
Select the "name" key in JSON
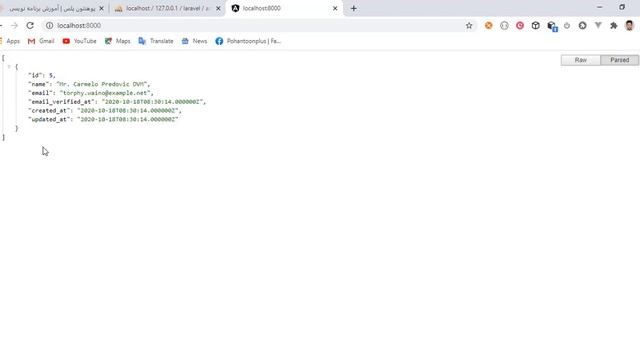[x=40, y=84]
